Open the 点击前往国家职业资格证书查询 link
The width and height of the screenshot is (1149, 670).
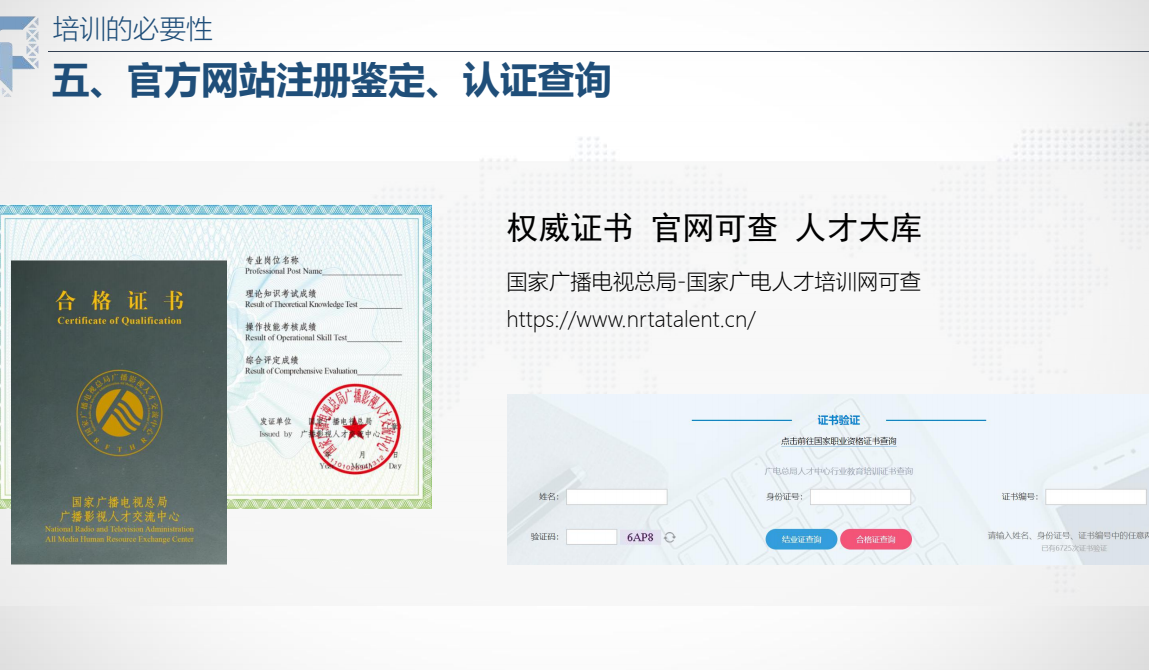click(838, 441)
